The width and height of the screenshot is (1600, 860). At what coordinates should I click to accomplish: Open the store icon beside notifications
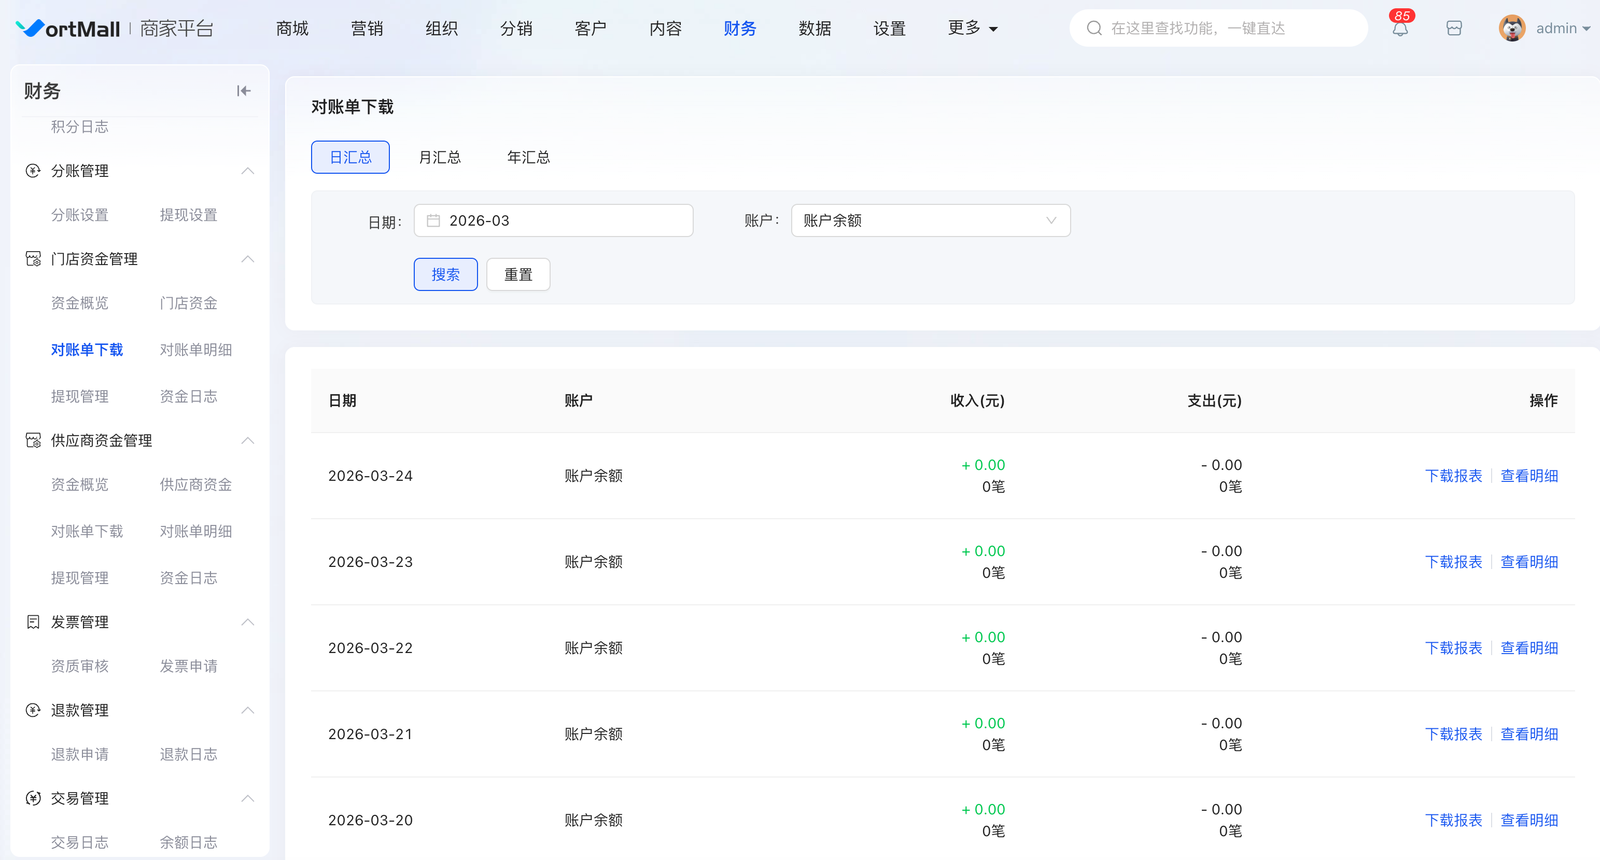1454,29
